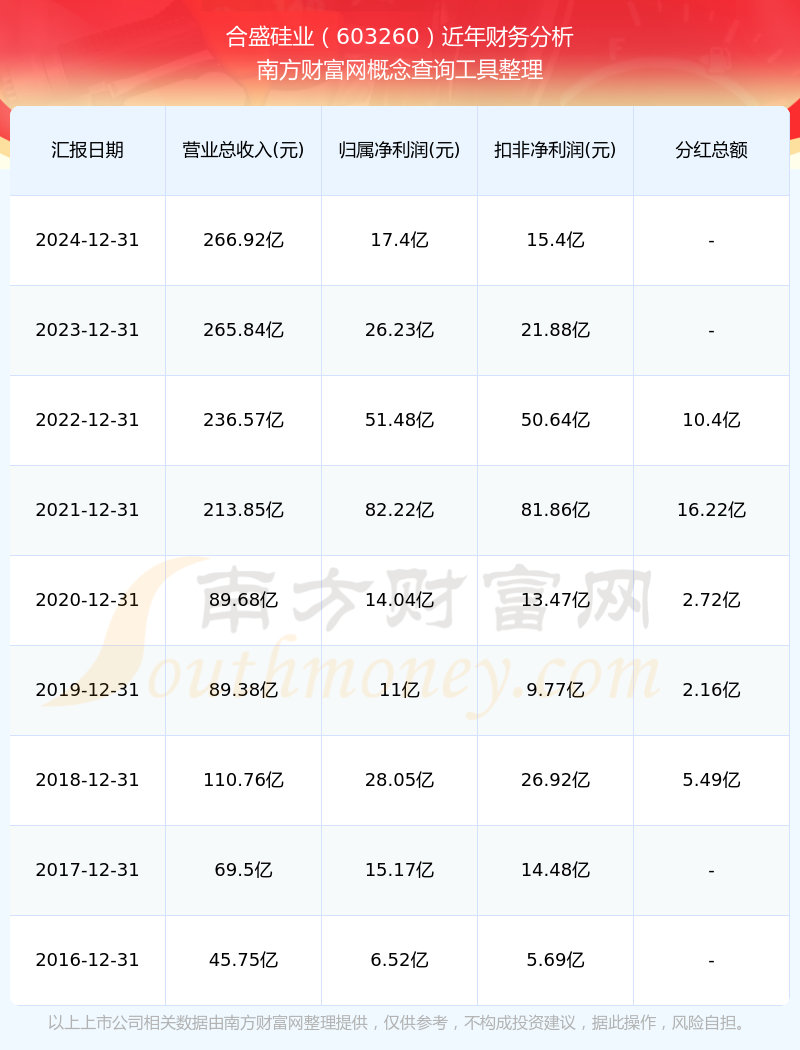This screenshot has width=800, height=1050.
Task: Select the 5.69亿 cell
Action: [x=556, y=960]
